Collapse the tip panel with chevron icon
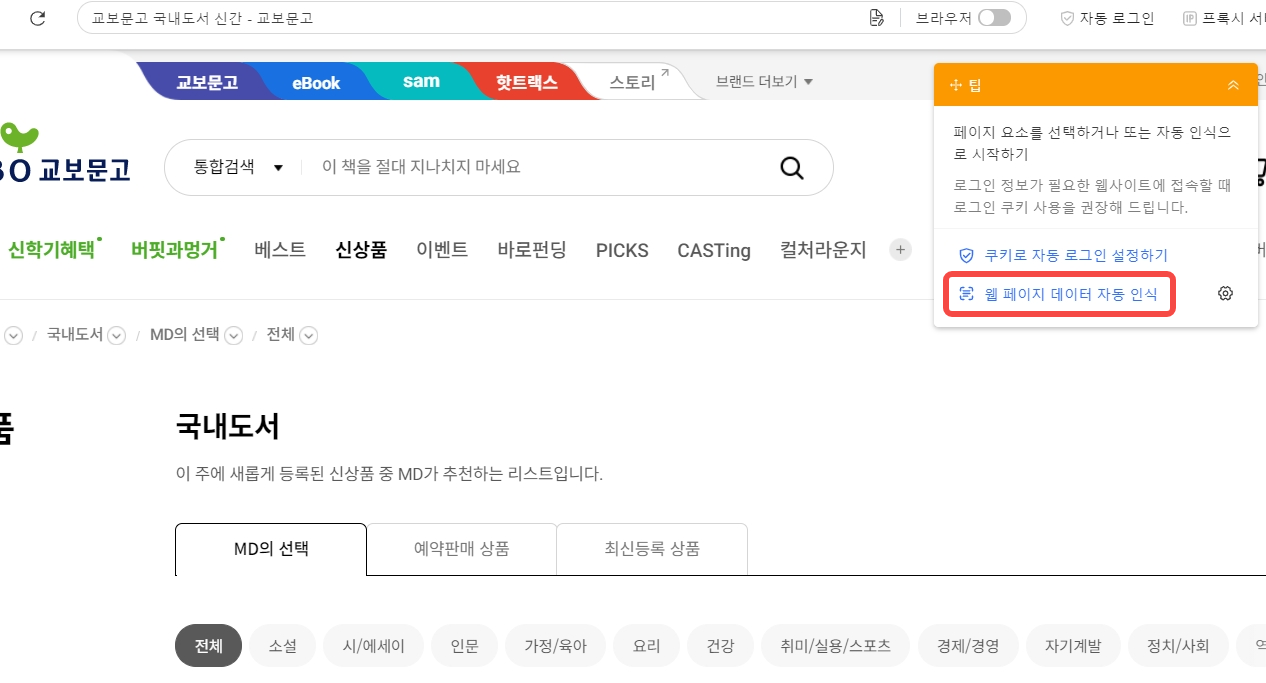Screen dimensions: 1266x683 (1233, 85)
